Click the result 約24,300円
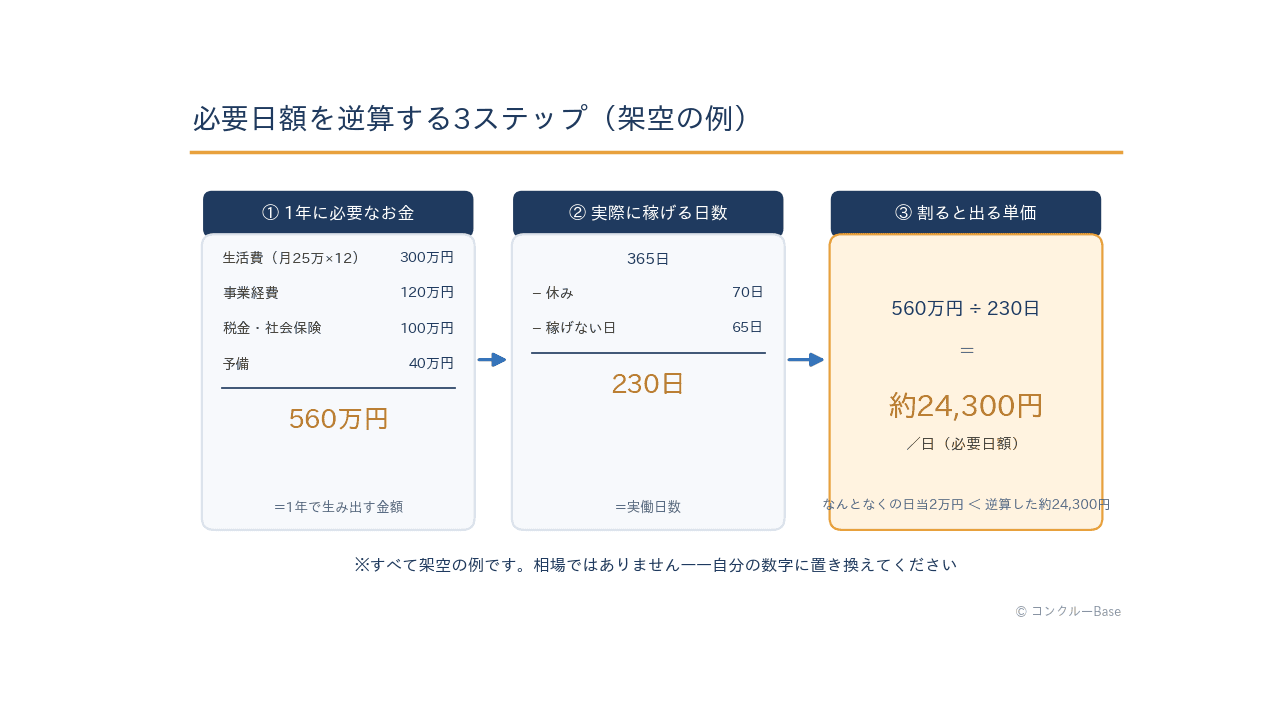Image resolution: width=1280 pixels, height=720 pixels. click(966, 405)
